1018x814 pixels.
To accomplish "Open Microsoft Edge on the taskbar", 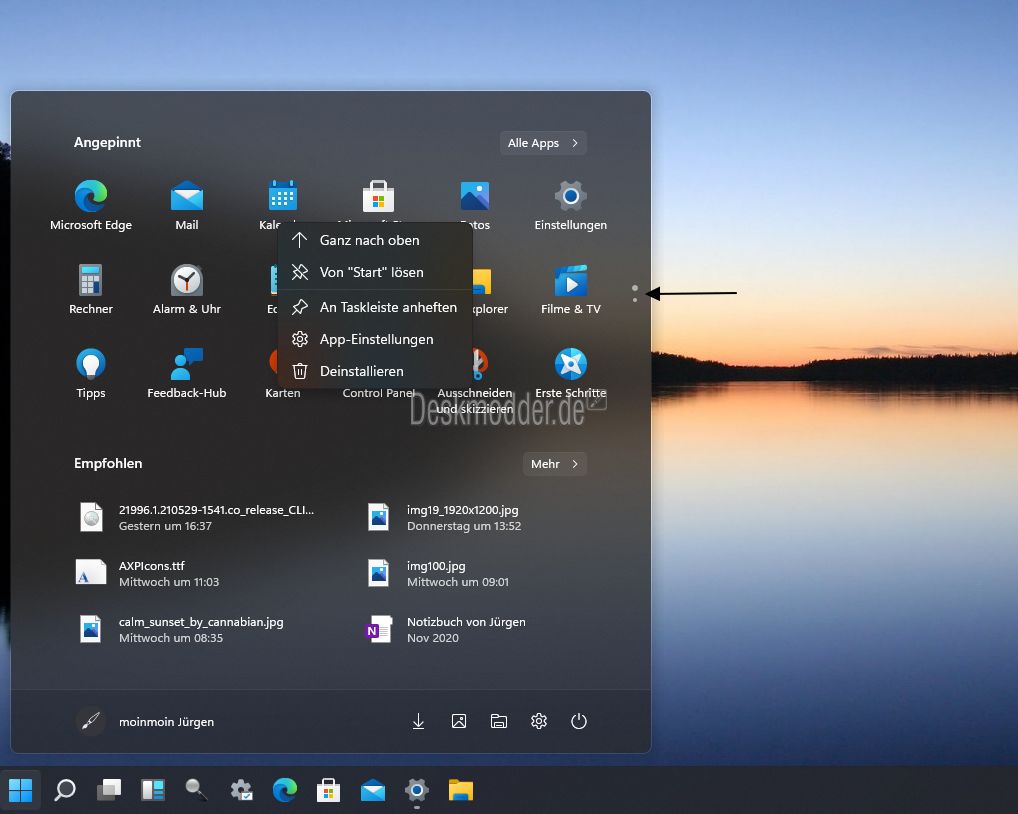I will [x=284, y=790].
